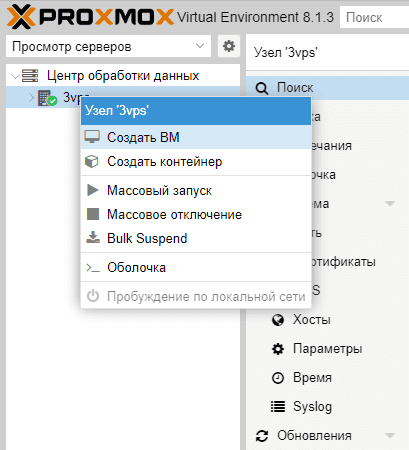
Task: Click the play icon for Массовый запуск
Action: pyautogui.click(x=92, y=190)
